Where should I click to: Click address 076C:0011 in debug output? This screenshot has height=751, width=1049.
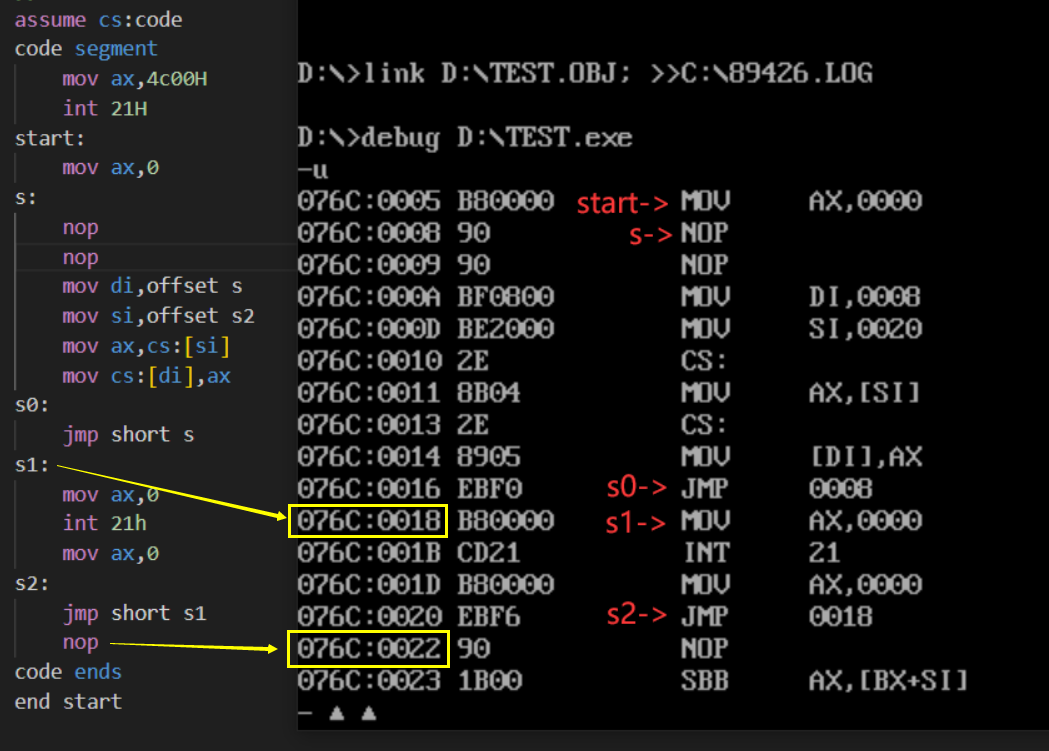coord(369,393)
